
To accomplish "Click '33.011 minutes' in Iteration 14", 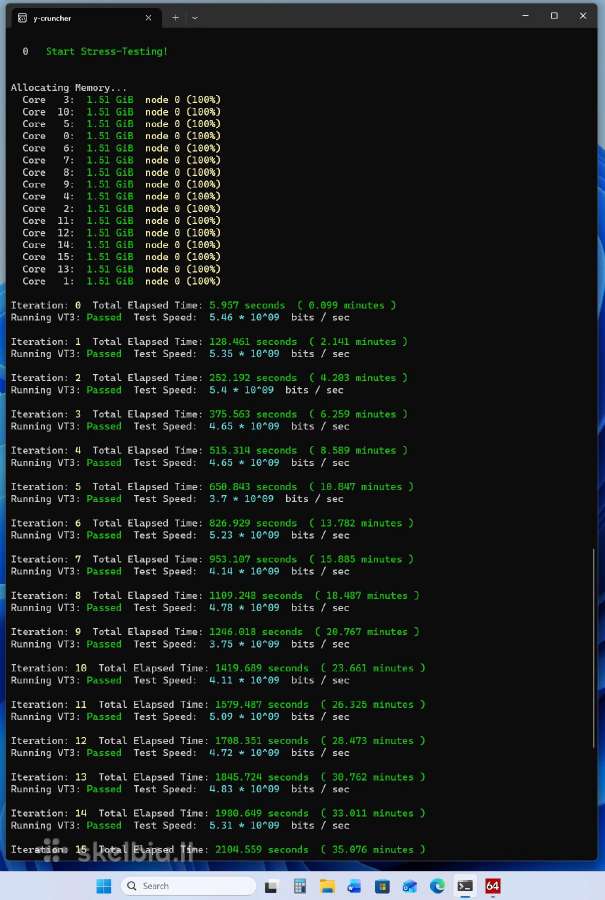I will (x=373, y=813).
